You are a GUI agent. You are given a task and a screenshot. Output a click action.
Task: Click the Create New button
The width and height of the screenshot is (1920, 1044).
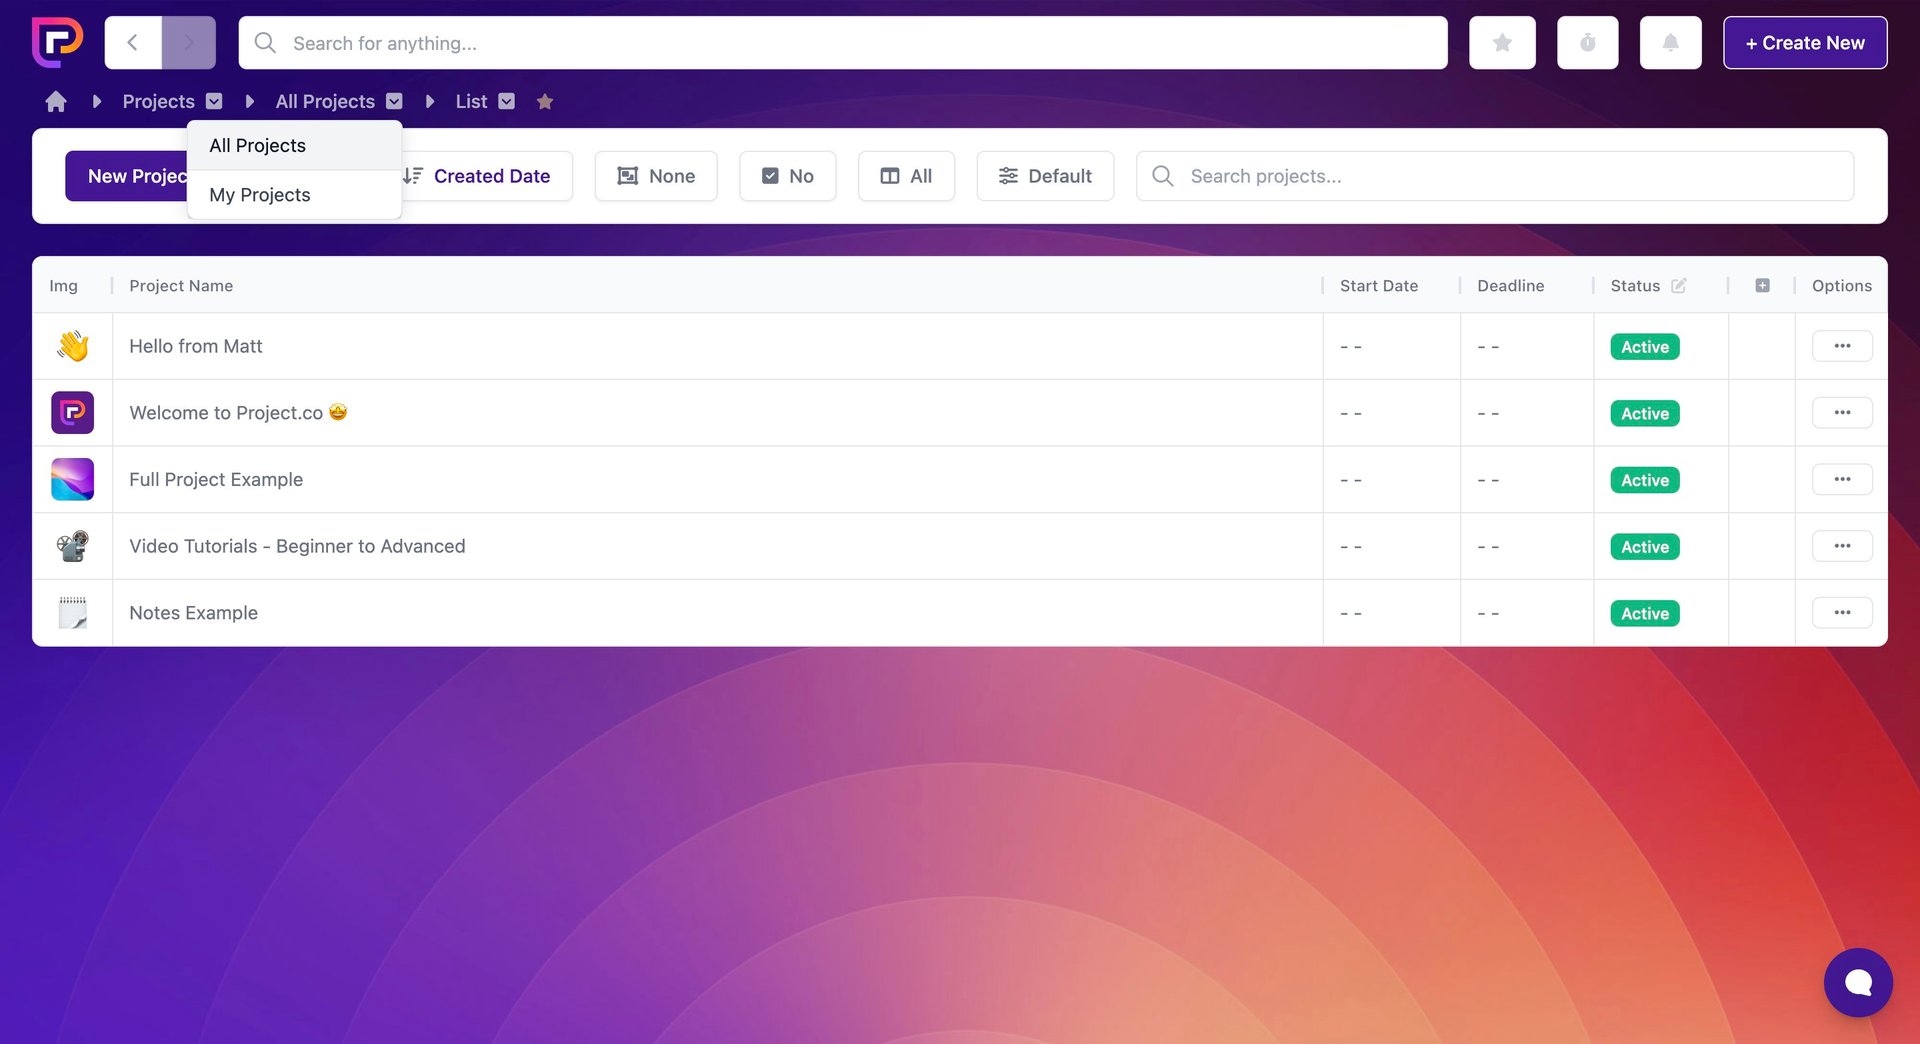click(1805, 43)
